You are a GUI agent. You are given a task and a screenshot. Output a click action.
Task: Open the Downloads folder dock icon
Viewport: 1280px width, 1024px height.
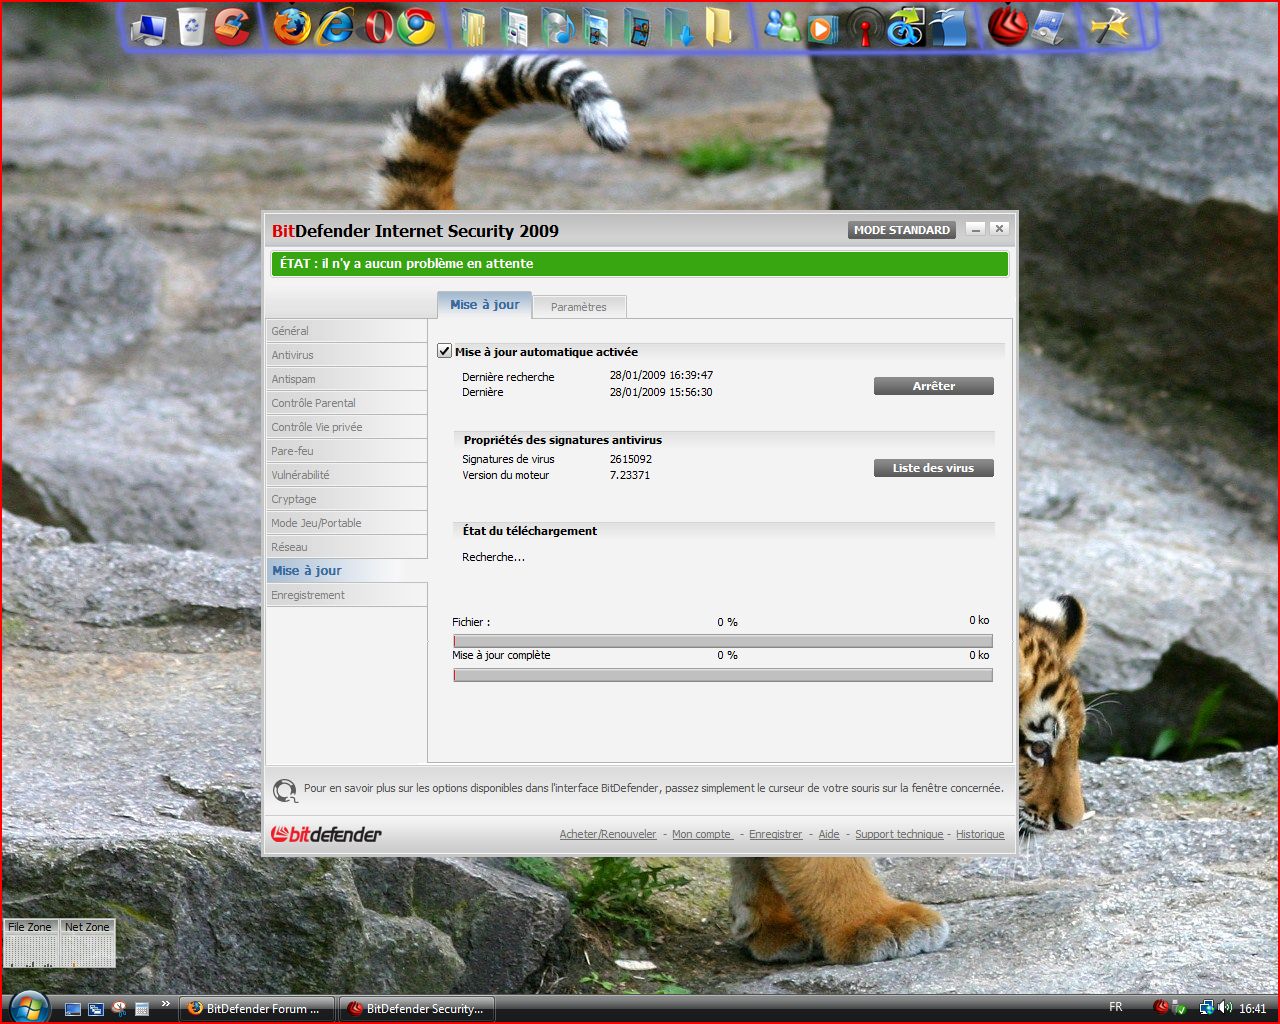[x=678, y=27]
